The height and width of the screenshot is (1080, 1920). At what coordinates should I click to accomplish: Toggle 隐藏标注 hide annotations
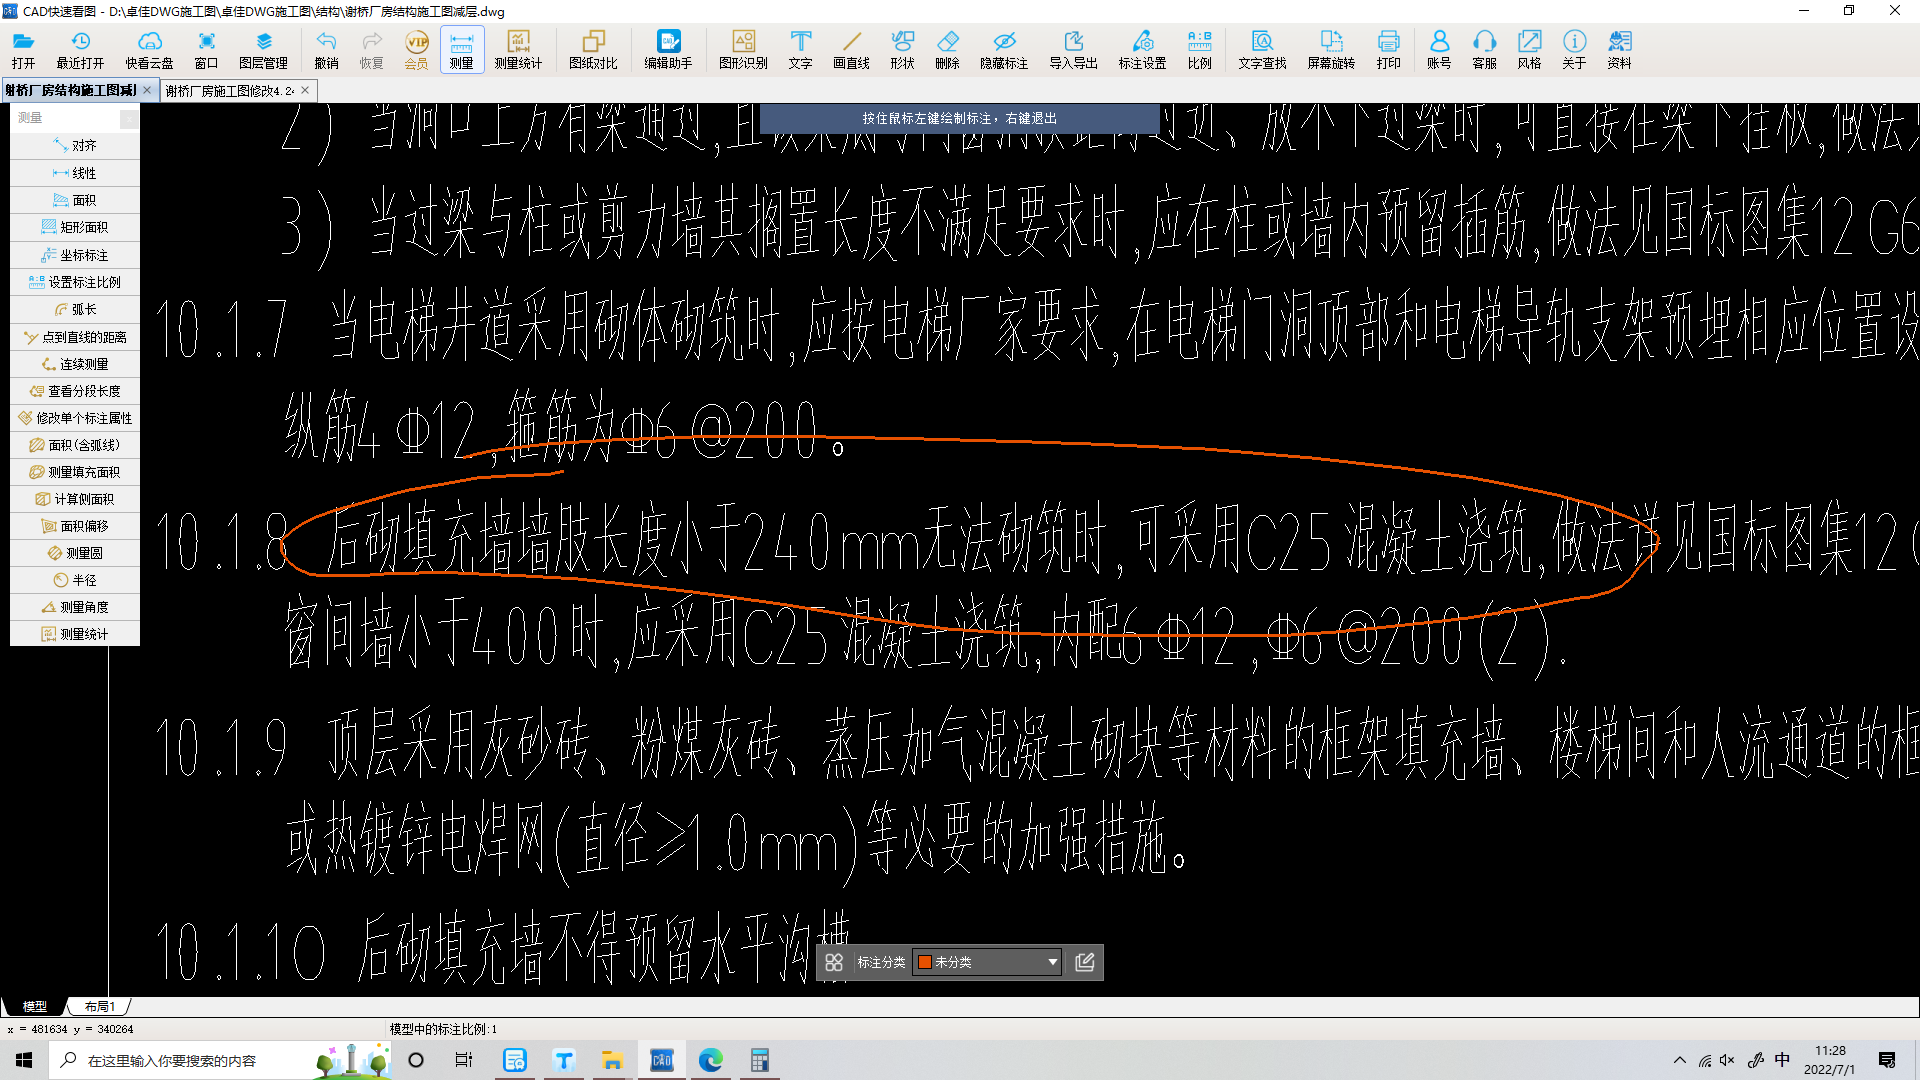[1004, 48]
